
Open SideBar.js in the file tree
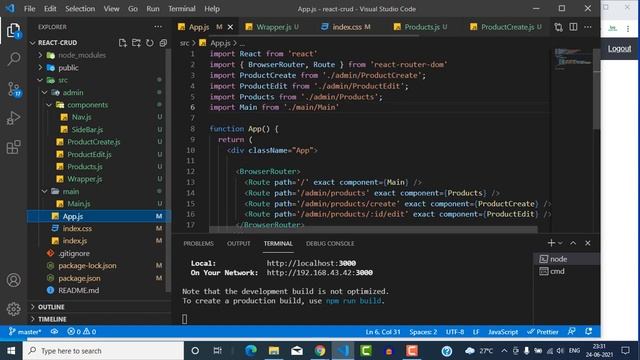point(87,130)
